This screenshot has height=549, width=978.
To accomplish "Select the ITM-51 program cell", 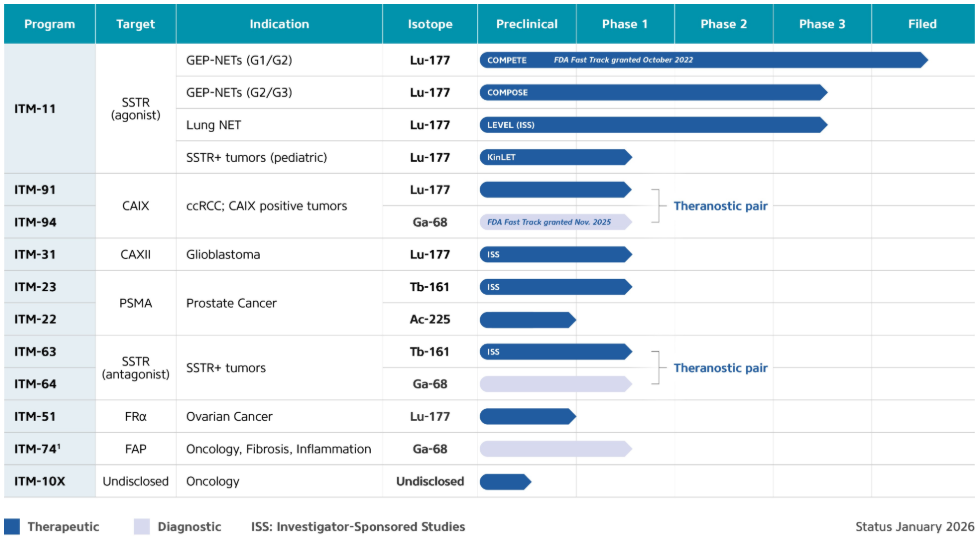I will click(x=49, y=416).
